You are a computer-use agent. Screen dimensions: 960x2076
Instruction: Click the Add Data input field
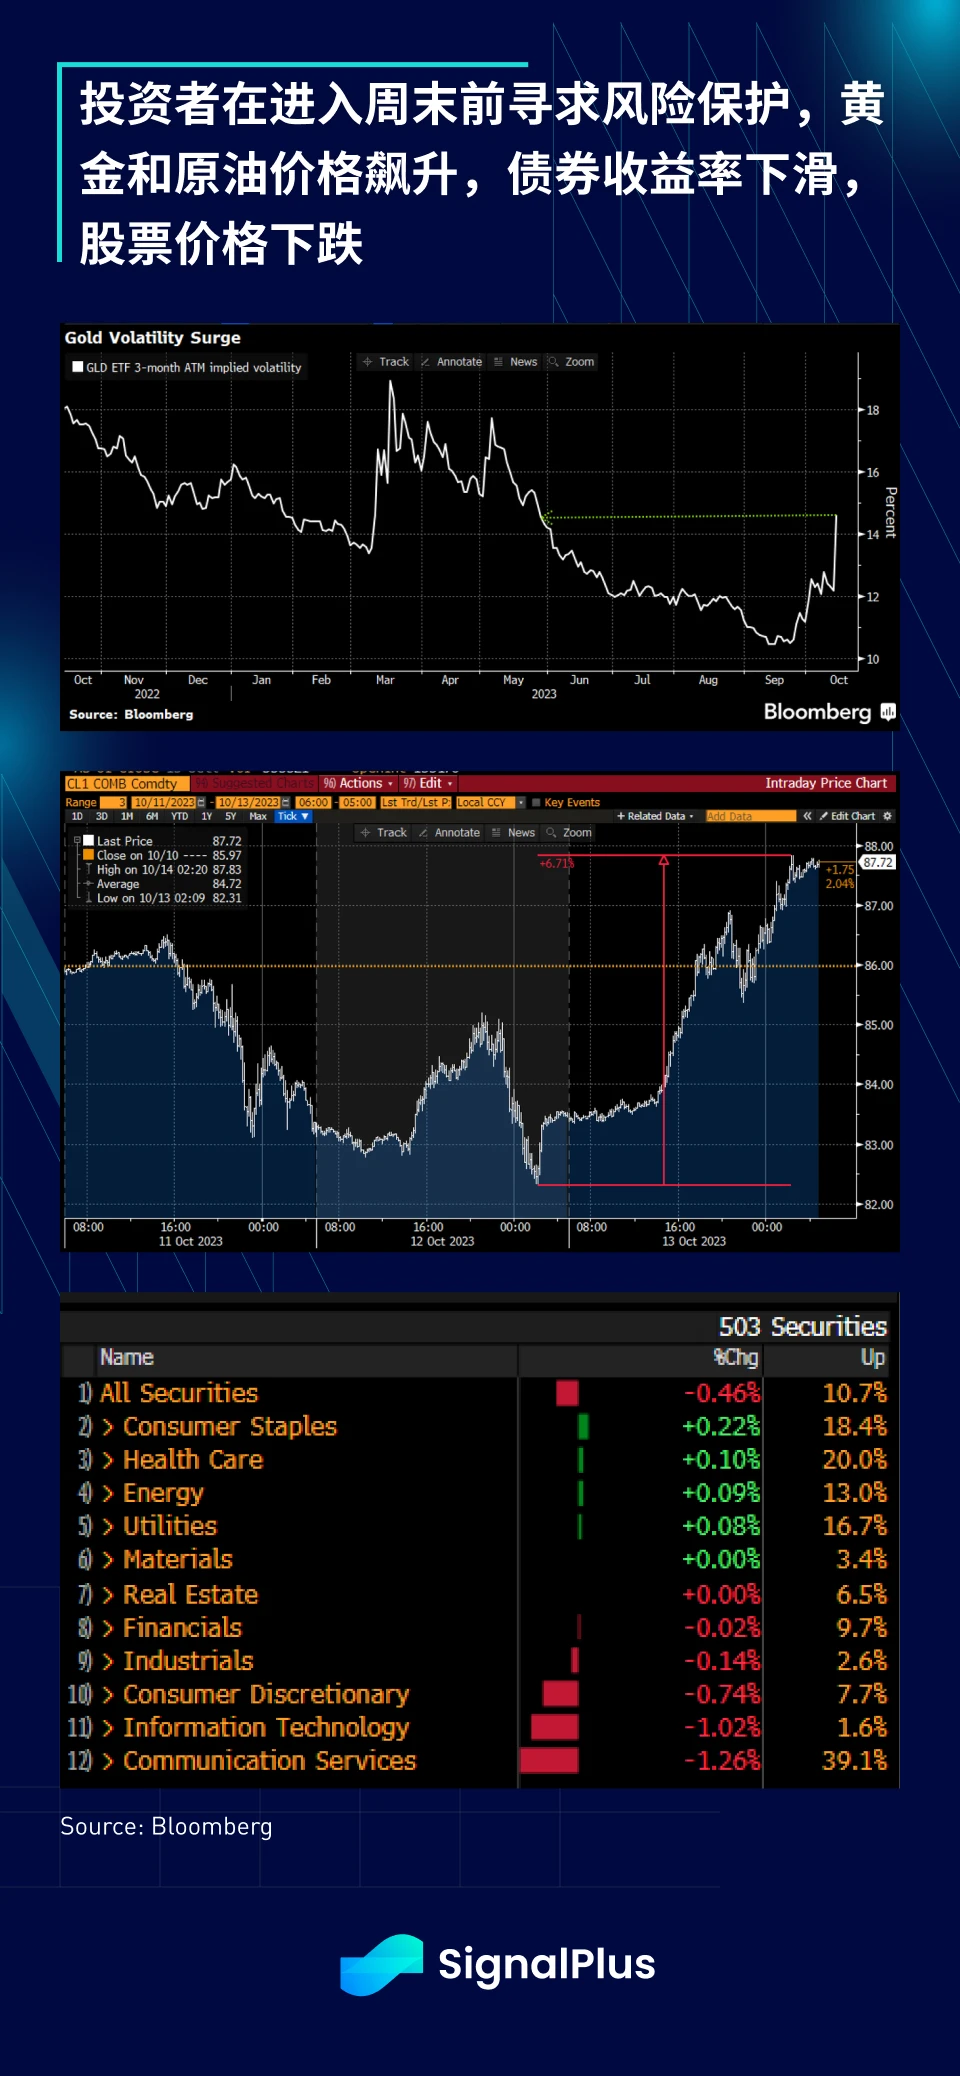pos(750,816)
